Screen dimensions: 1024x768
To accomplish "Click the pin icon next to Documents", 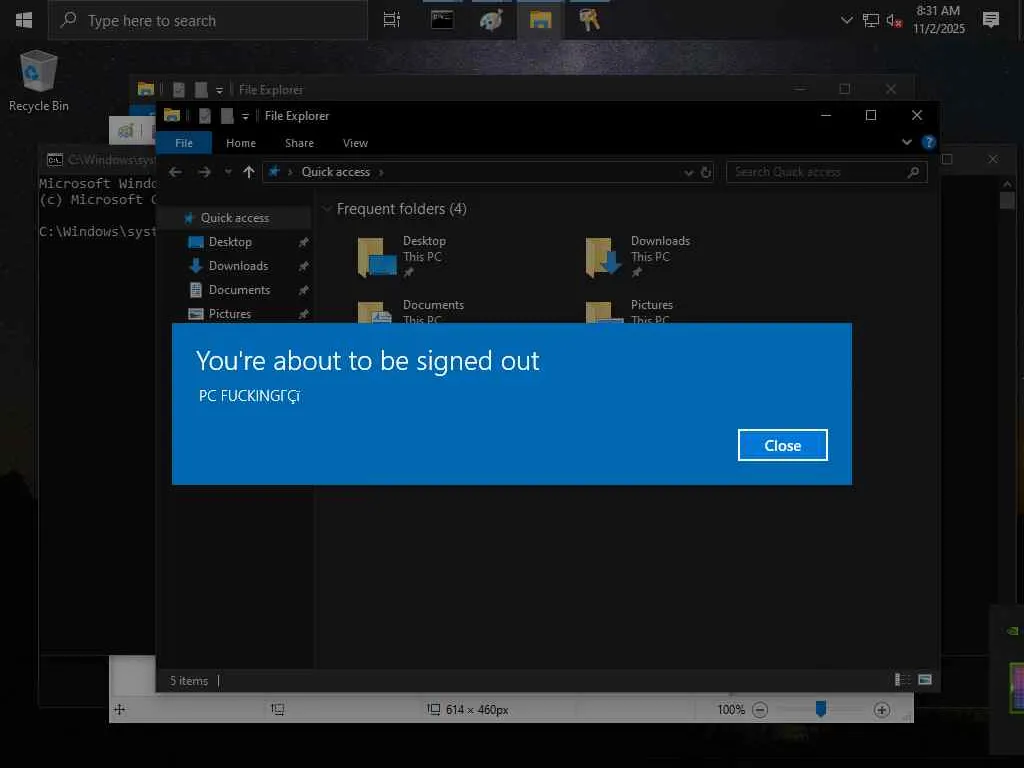I will pyautogui.click(x=303, y=290).
